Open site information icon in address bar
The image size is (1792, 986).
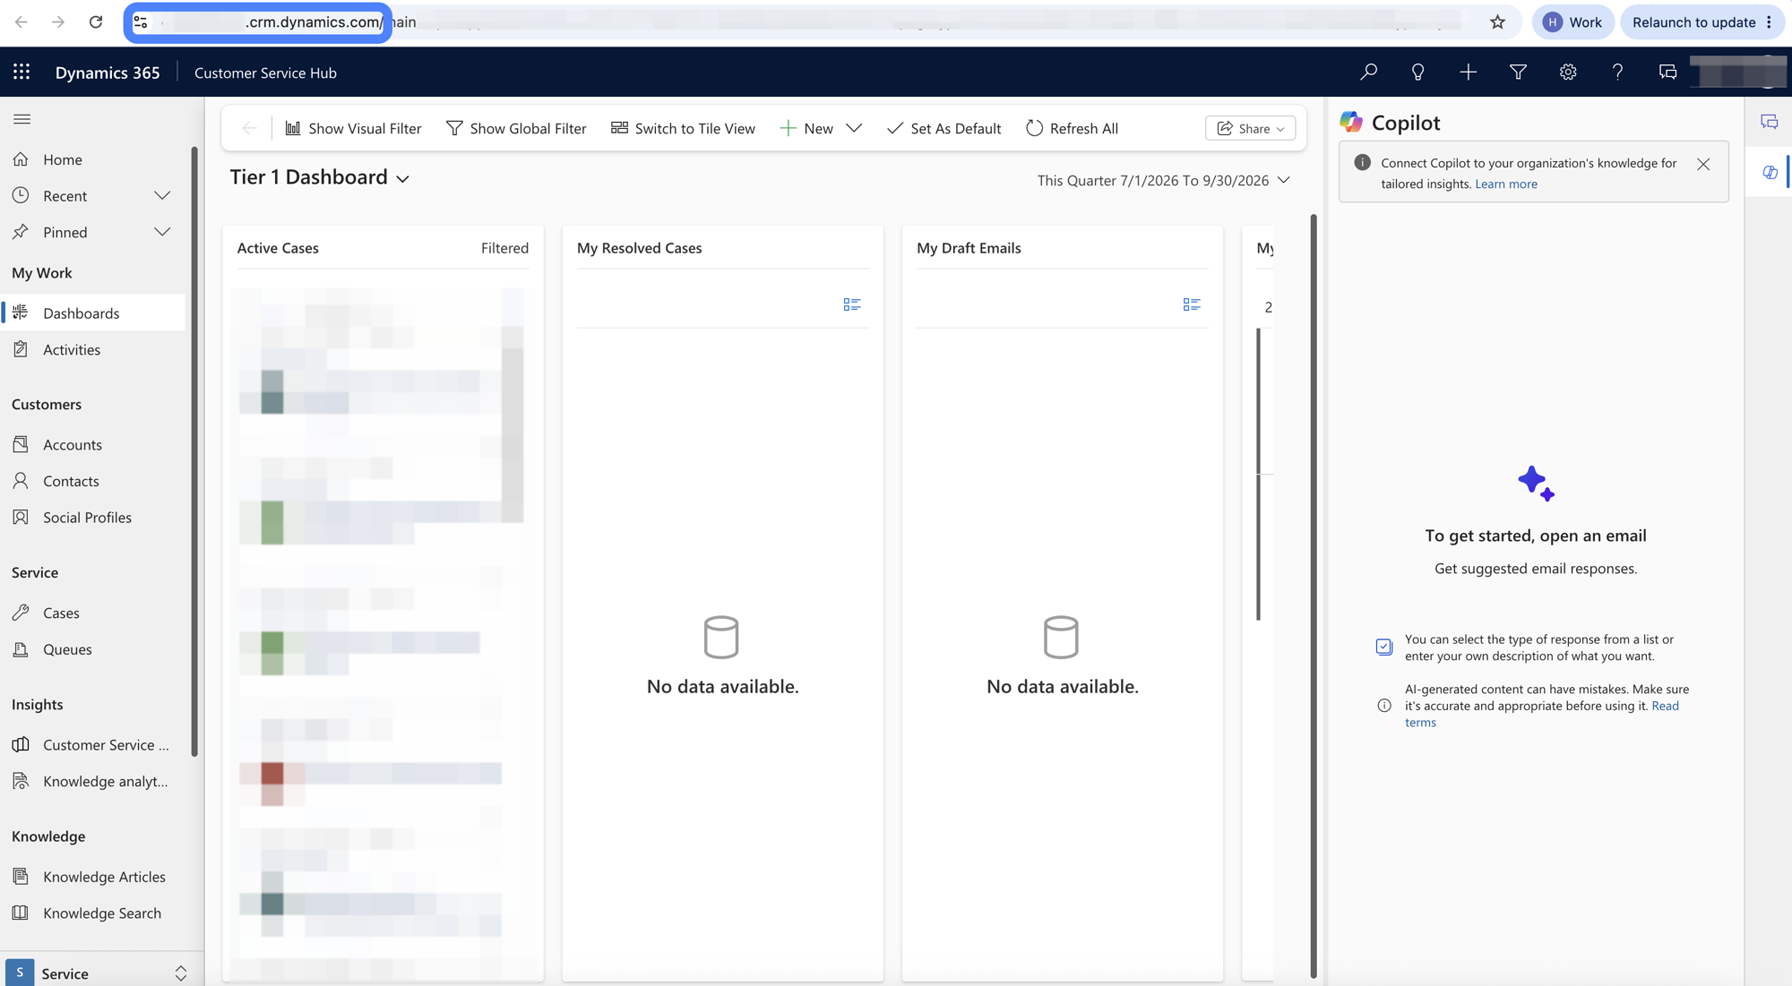141,22
